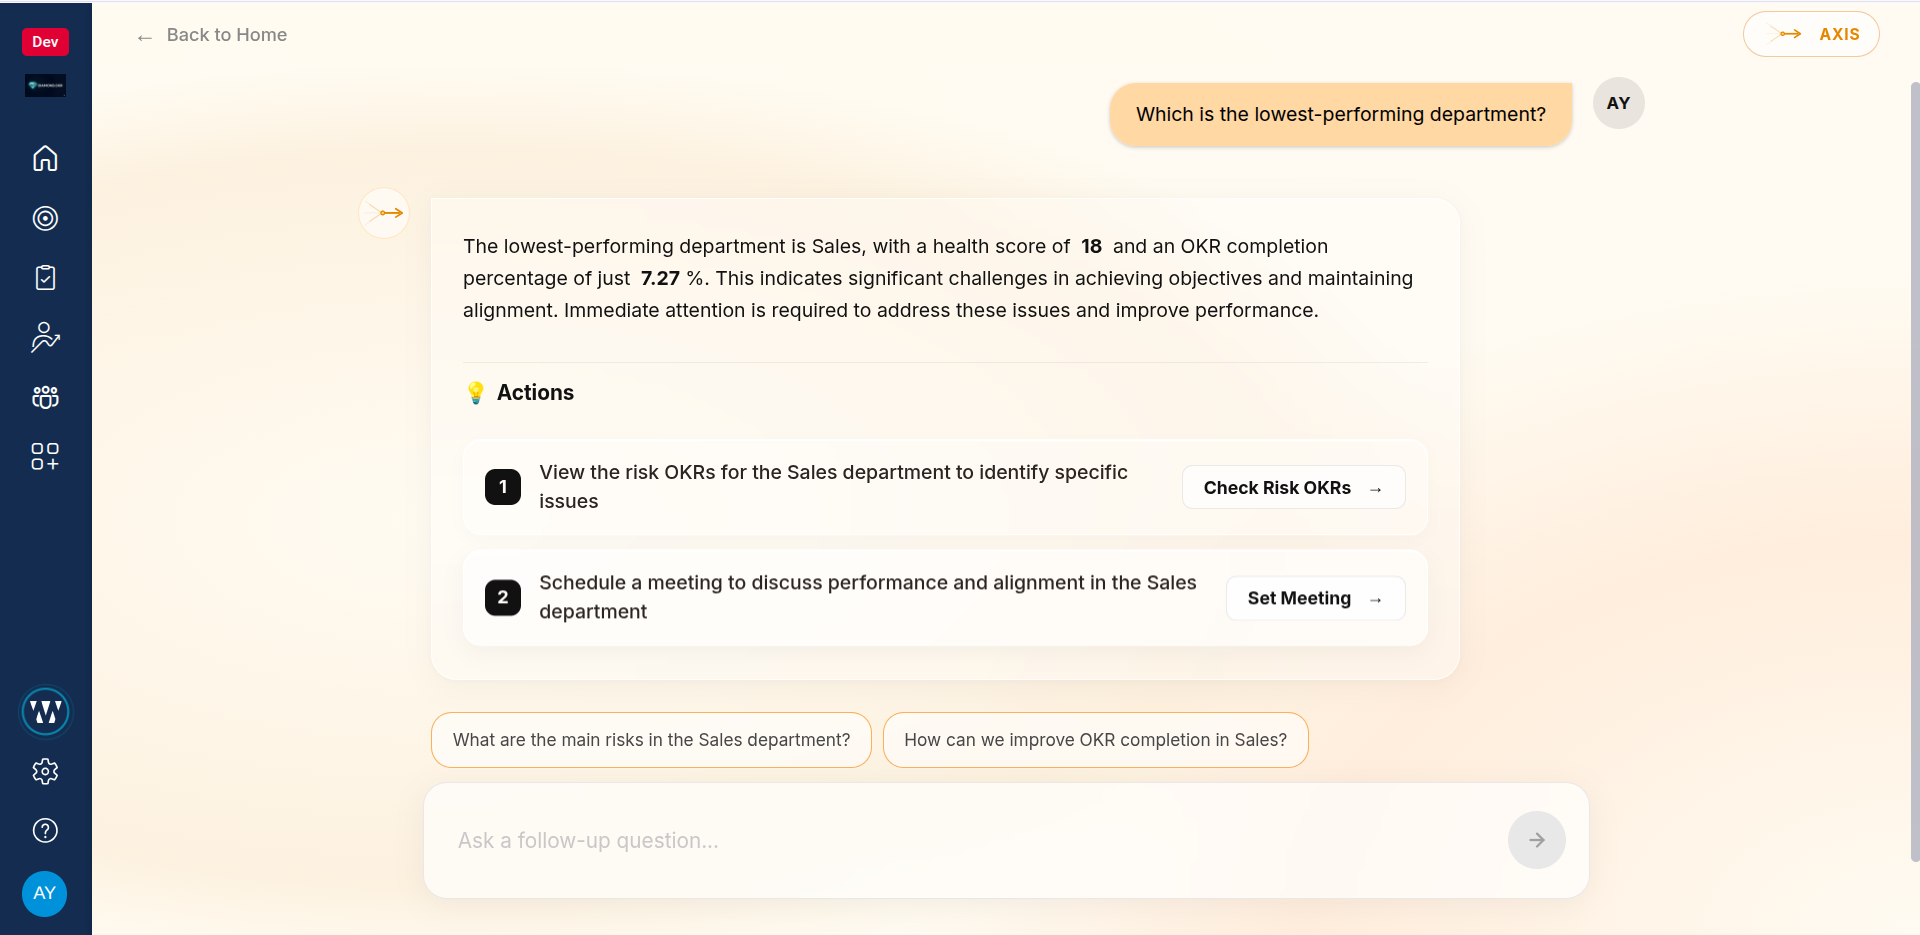
Task: Open the team group icon in sidebar
Action: (45, 397)
